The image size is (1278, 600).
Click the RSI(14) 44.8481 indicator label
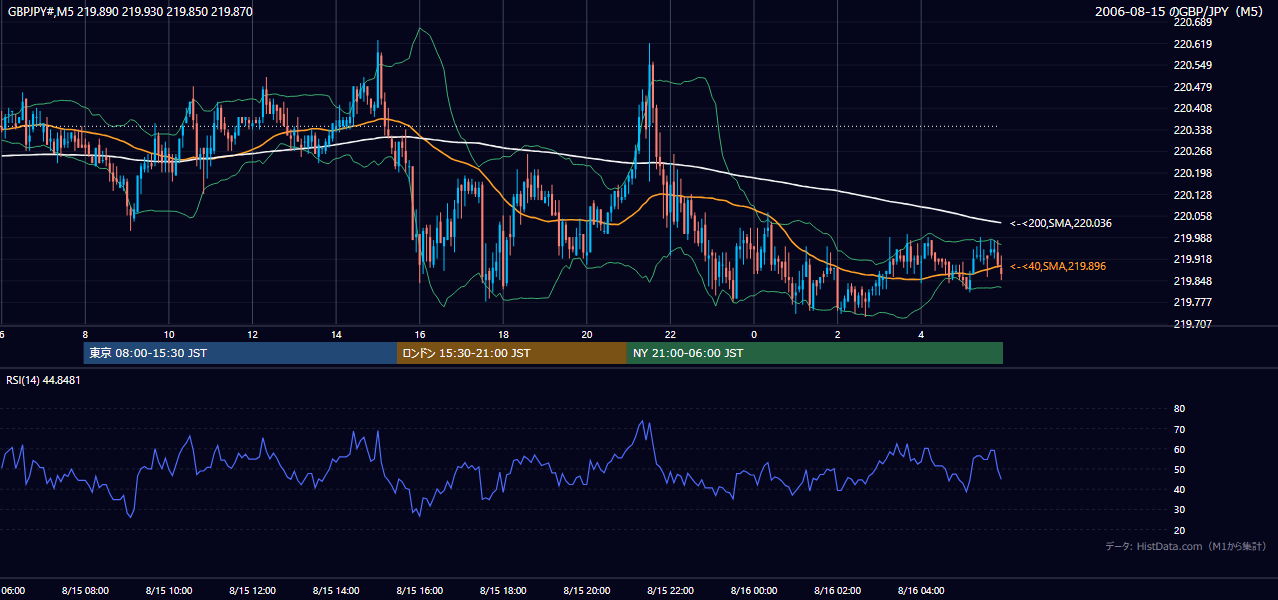coord(44,380)
